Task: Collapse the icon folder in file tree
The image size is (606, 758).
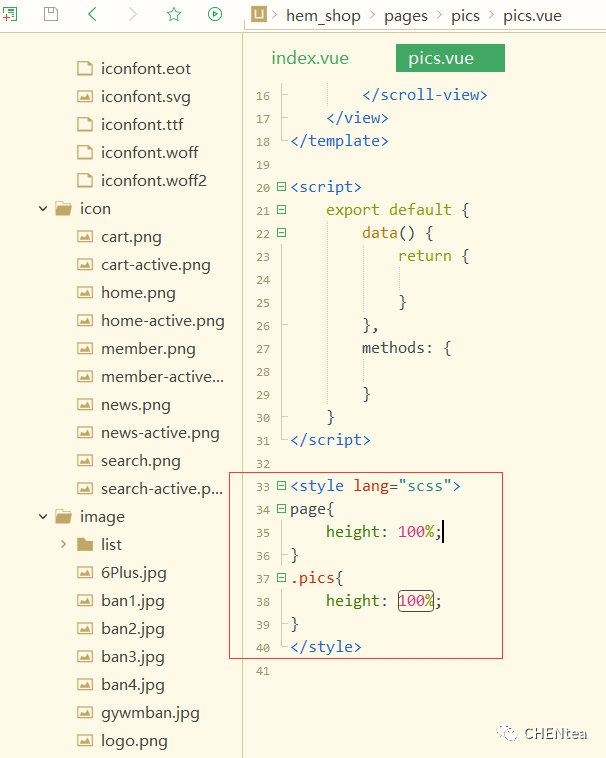Action: 43,209
